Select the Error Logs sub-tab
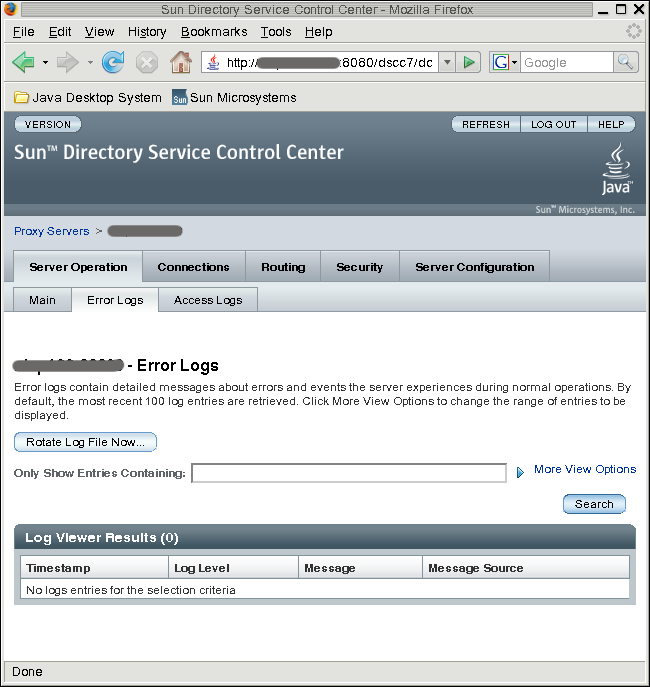The height and width of the screenshot is (687, 650). pos(115,300)
